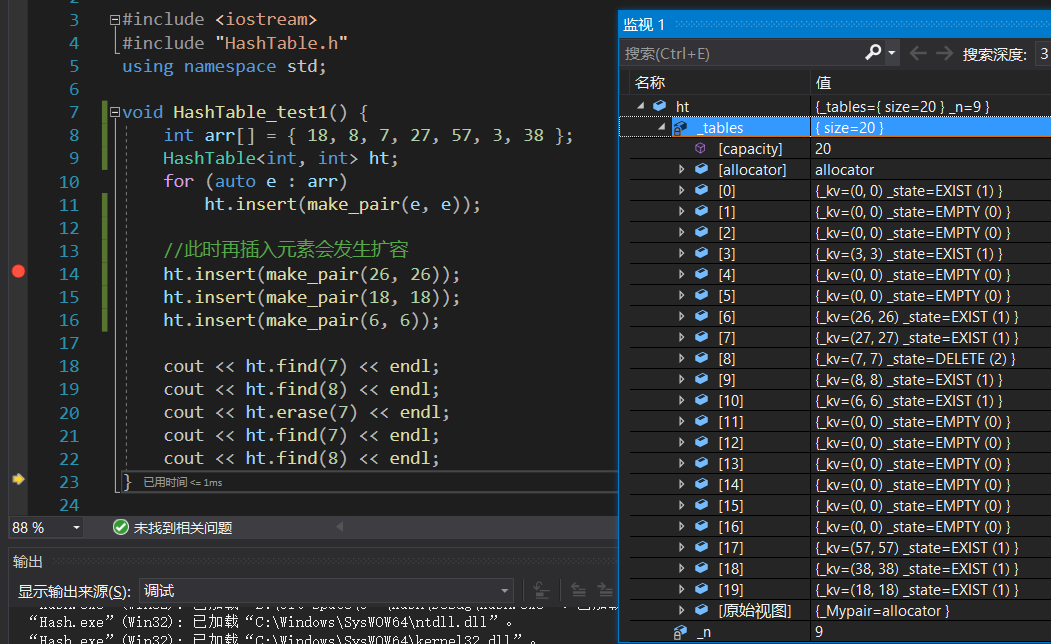
Task: Click the yellow execution arrow at line 23
Action: pos(18,479)
